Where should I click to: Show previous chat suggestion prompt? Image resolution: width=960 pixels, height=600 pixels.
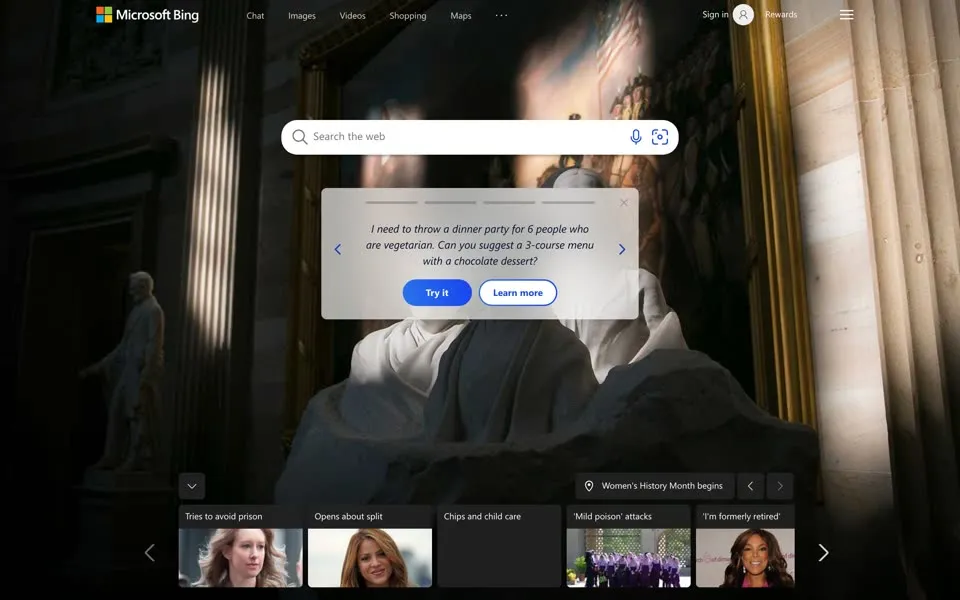(337, 249)
